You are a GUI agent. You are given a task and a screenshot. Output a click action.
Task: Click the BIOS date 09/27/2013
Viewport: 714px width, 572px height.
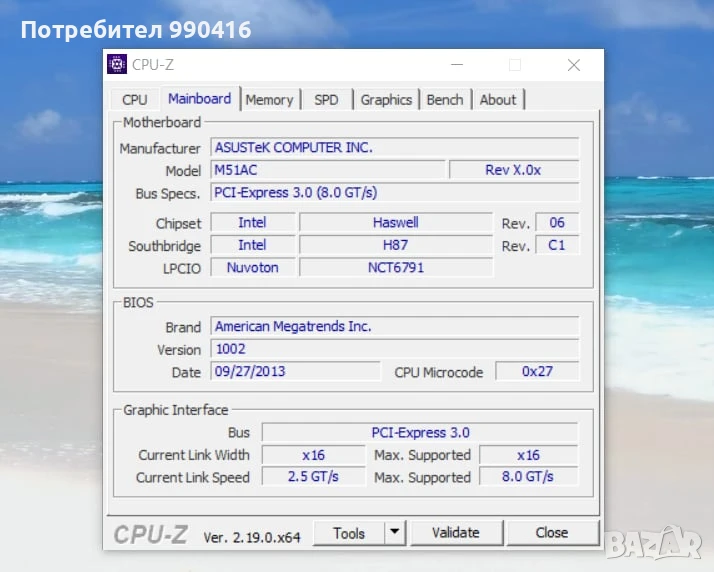tap(295, 372)
